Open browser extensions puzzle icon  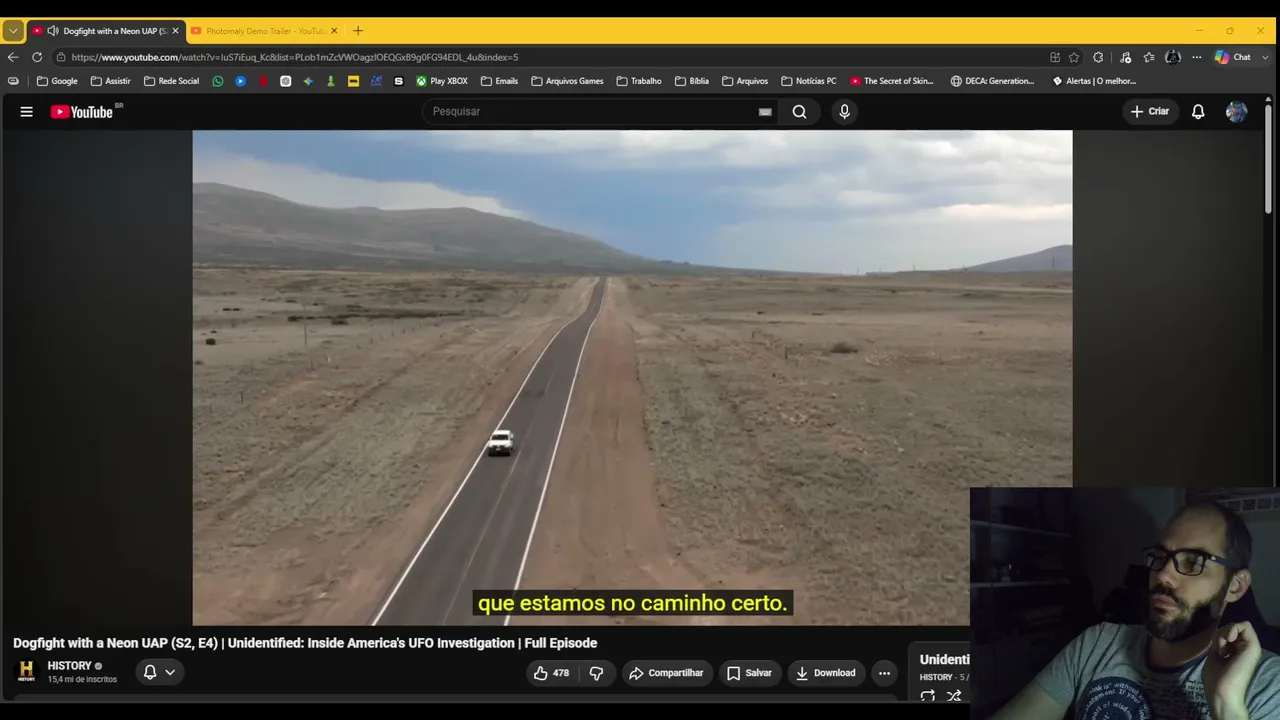[x=1098, y=57]
